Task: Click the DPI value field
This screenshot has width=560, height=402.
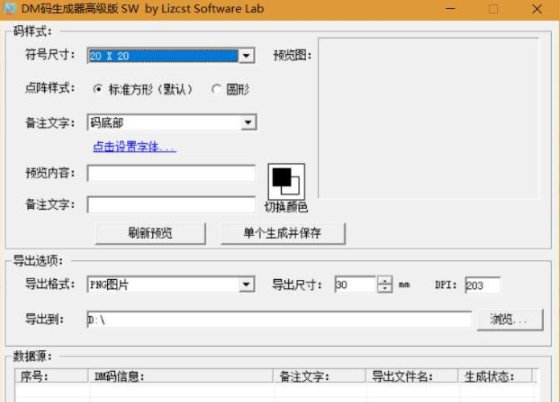Action: pyautogui.click(x=482, y=285)
